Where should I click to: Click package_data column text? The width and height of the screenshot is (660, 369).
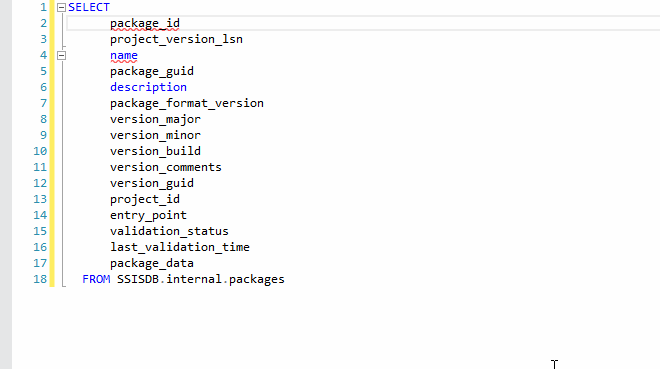[152, 263]
